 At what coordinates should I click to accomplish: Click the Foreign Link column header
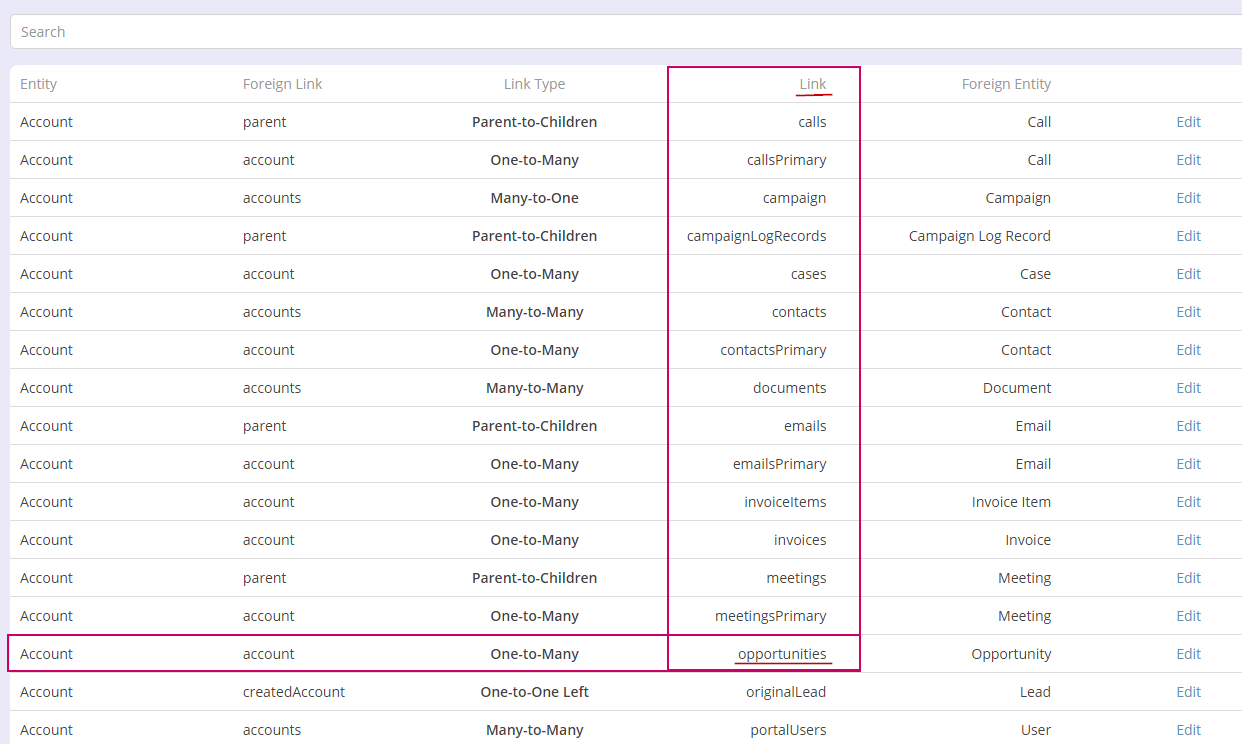[x=282, y=84]
